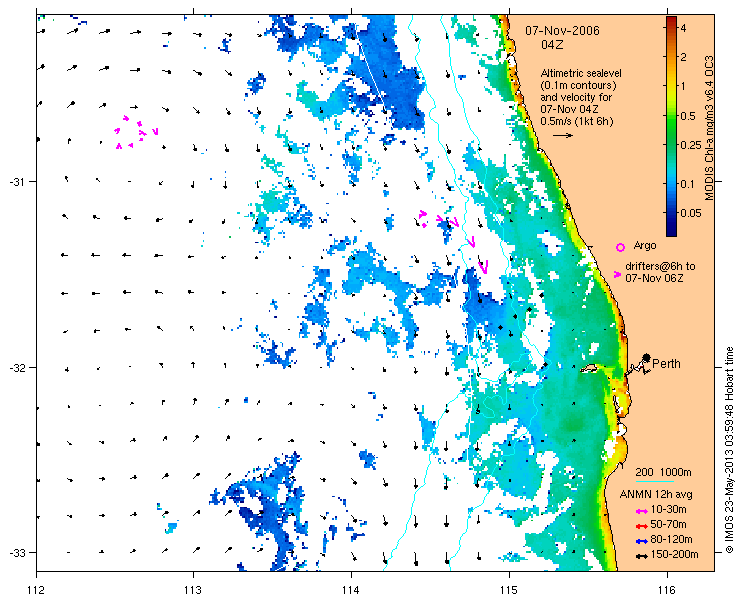Click the colorbar tick label 0.05
The image size is (740, 600).
click(690, 213)
